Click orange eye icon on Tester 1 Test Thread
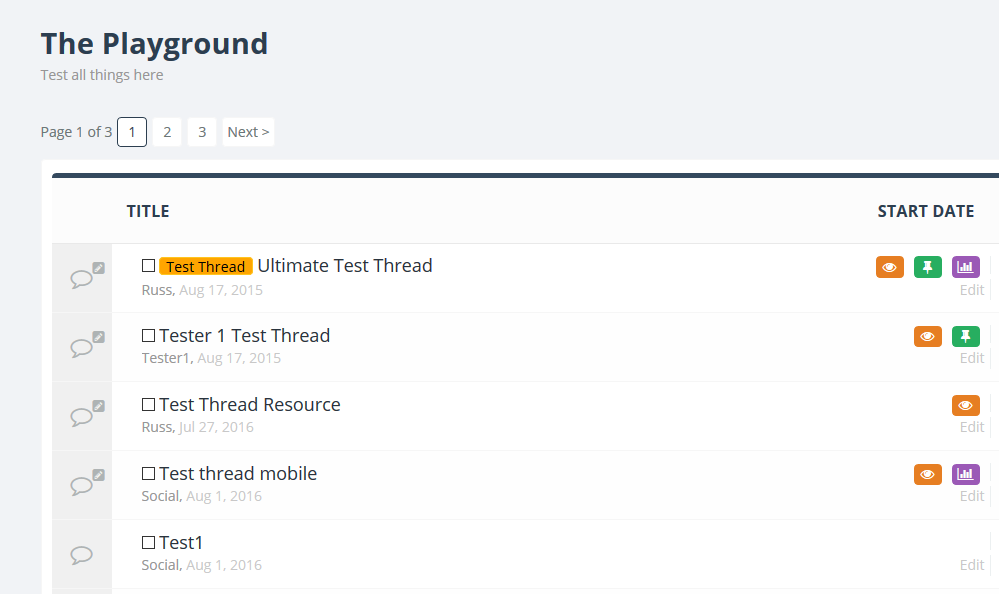The image size is (999, 594). coord(928,336)
